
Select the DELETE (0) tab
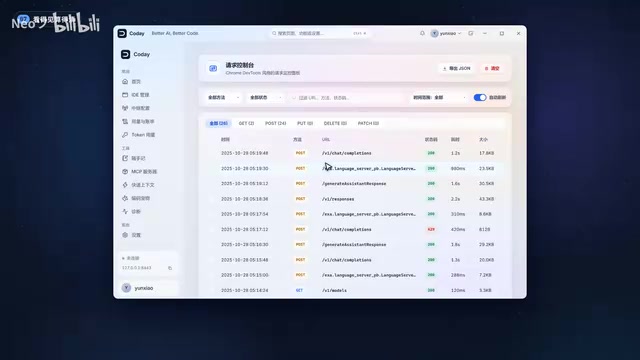point(335,123)
